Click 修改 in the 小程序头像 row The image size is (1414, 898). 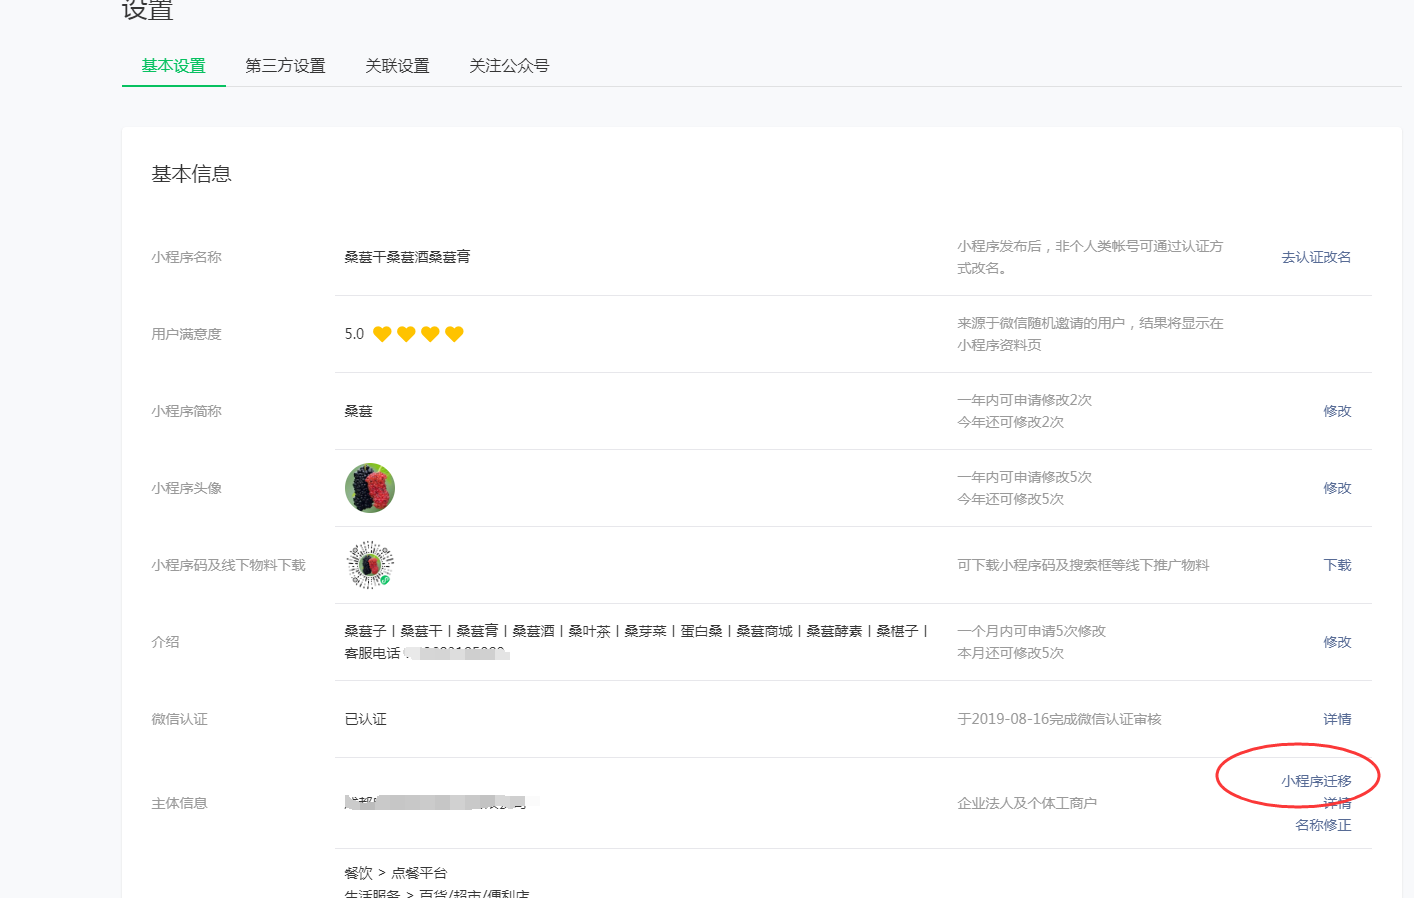coord(1337,488)
